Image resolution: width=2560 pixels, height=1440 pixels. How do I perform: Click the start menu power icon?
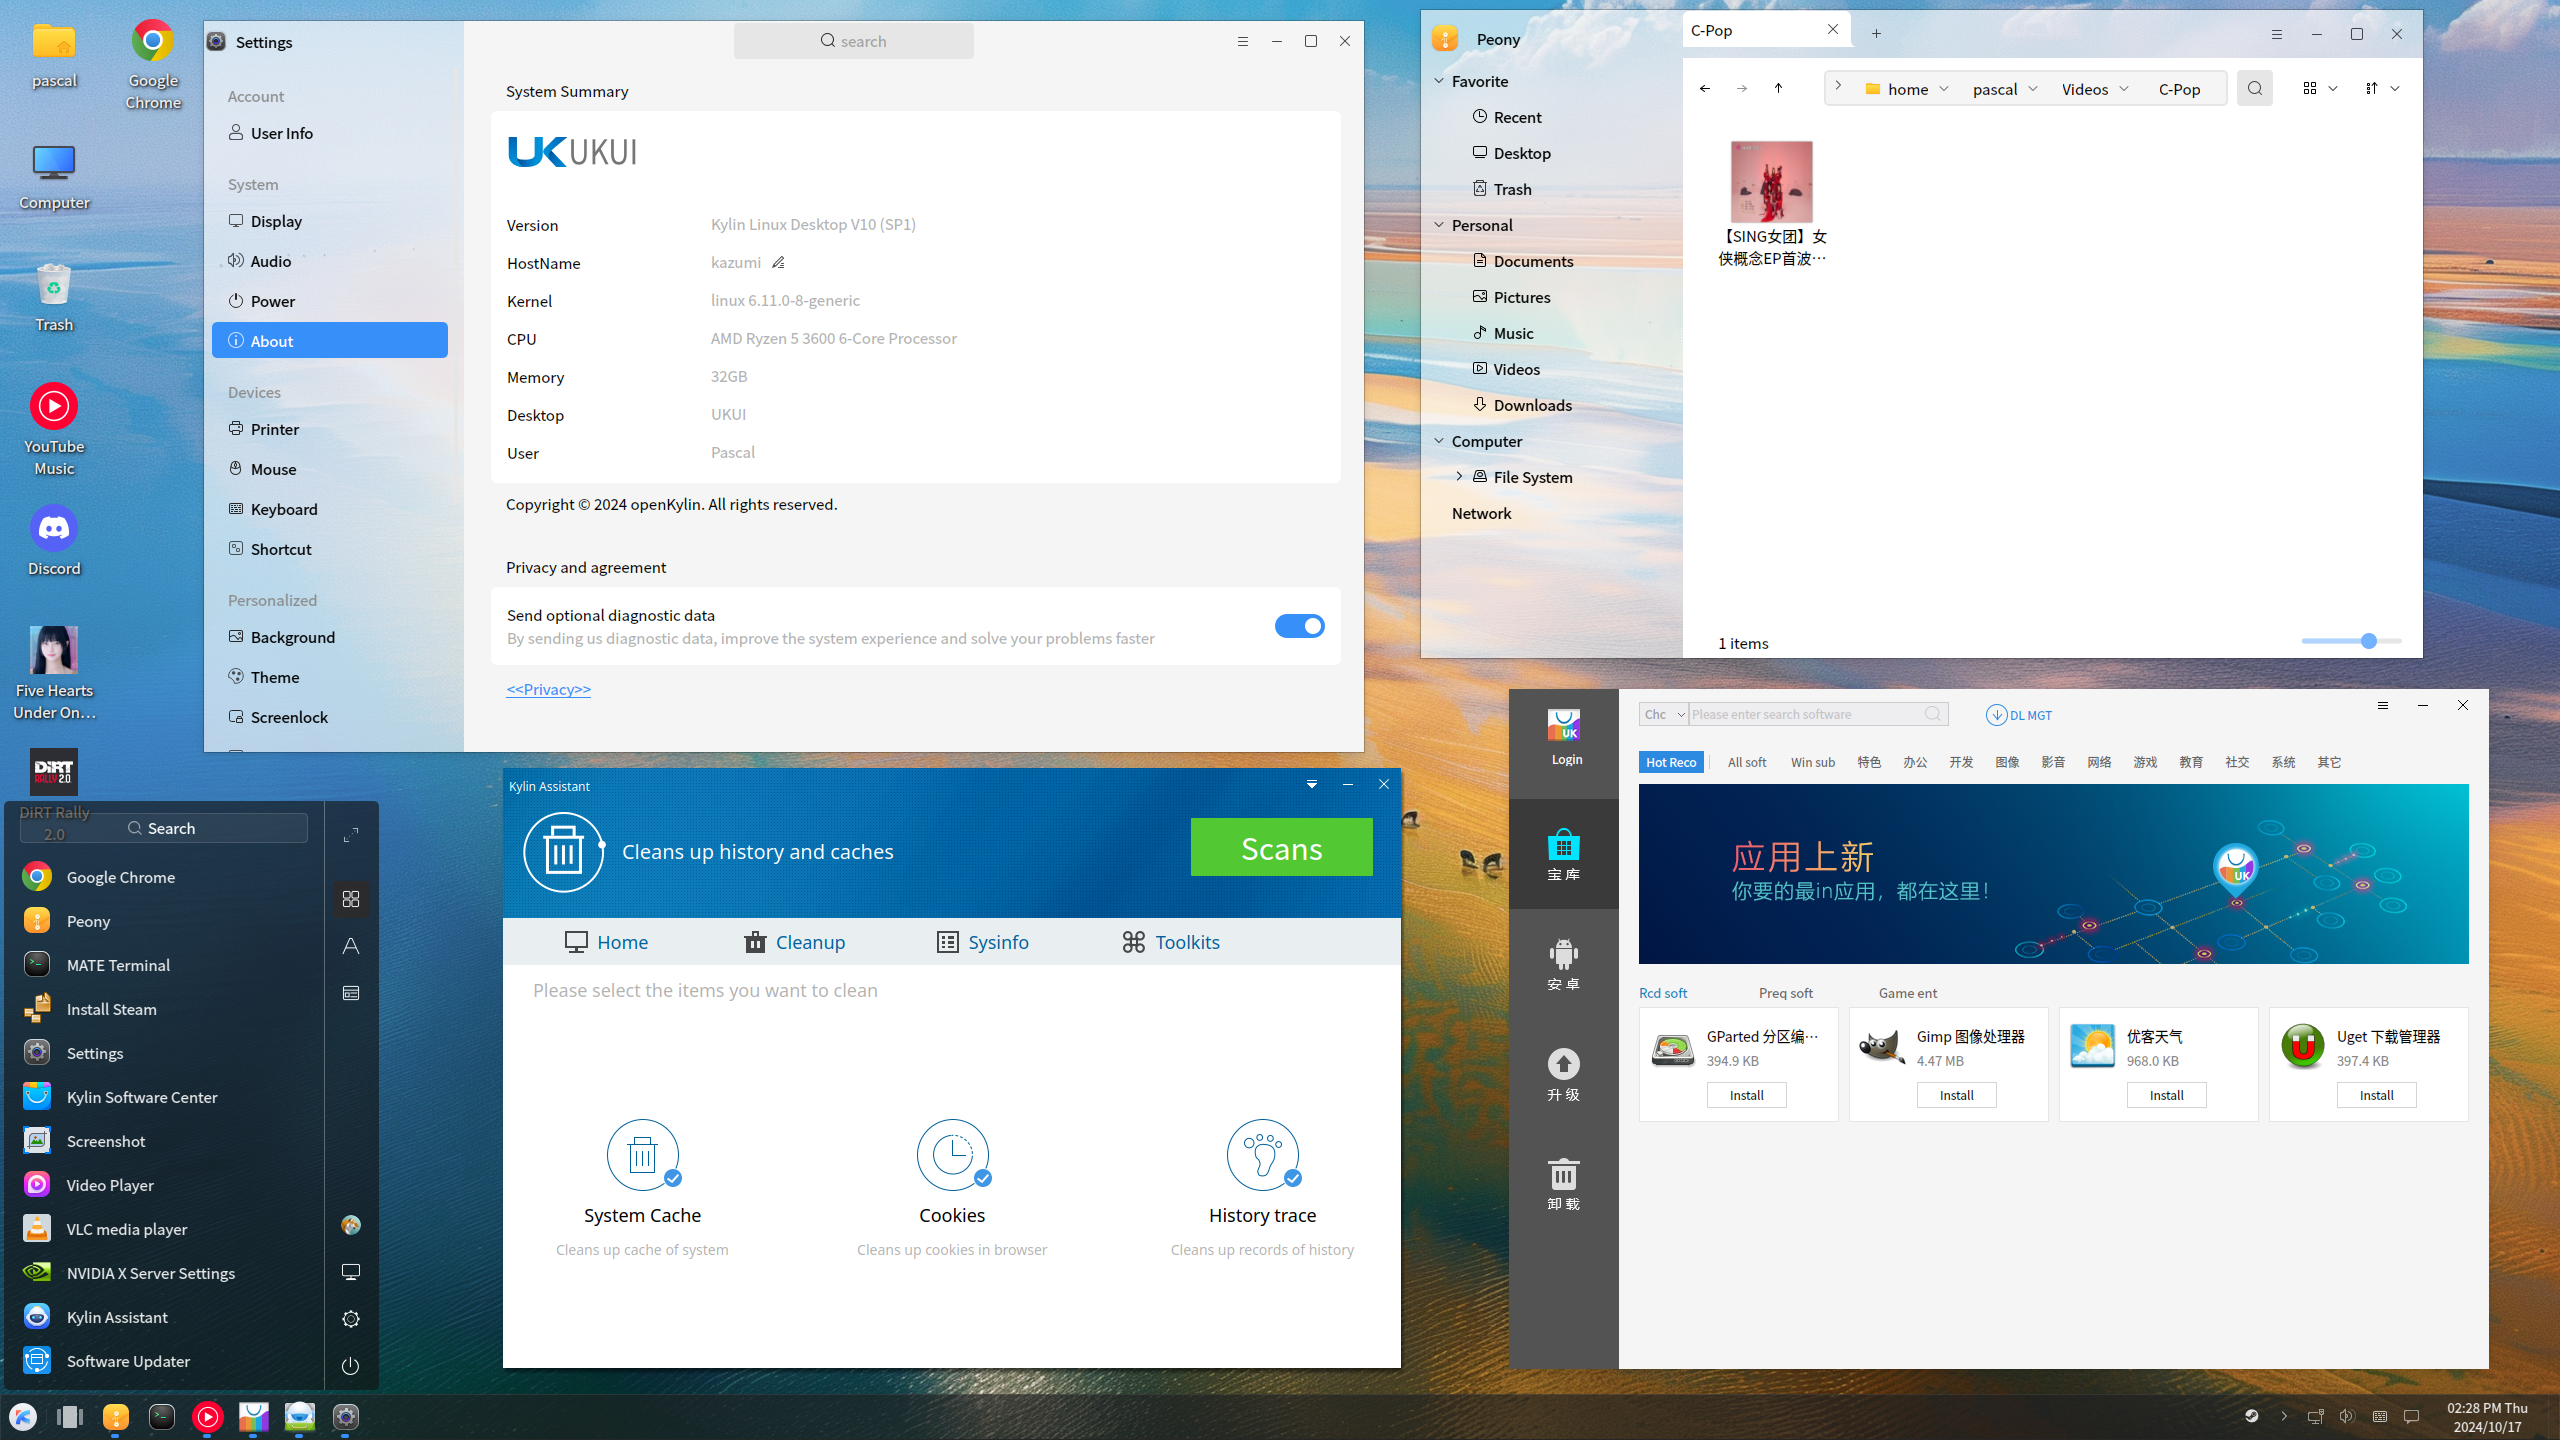click(x=350, y=1366)
